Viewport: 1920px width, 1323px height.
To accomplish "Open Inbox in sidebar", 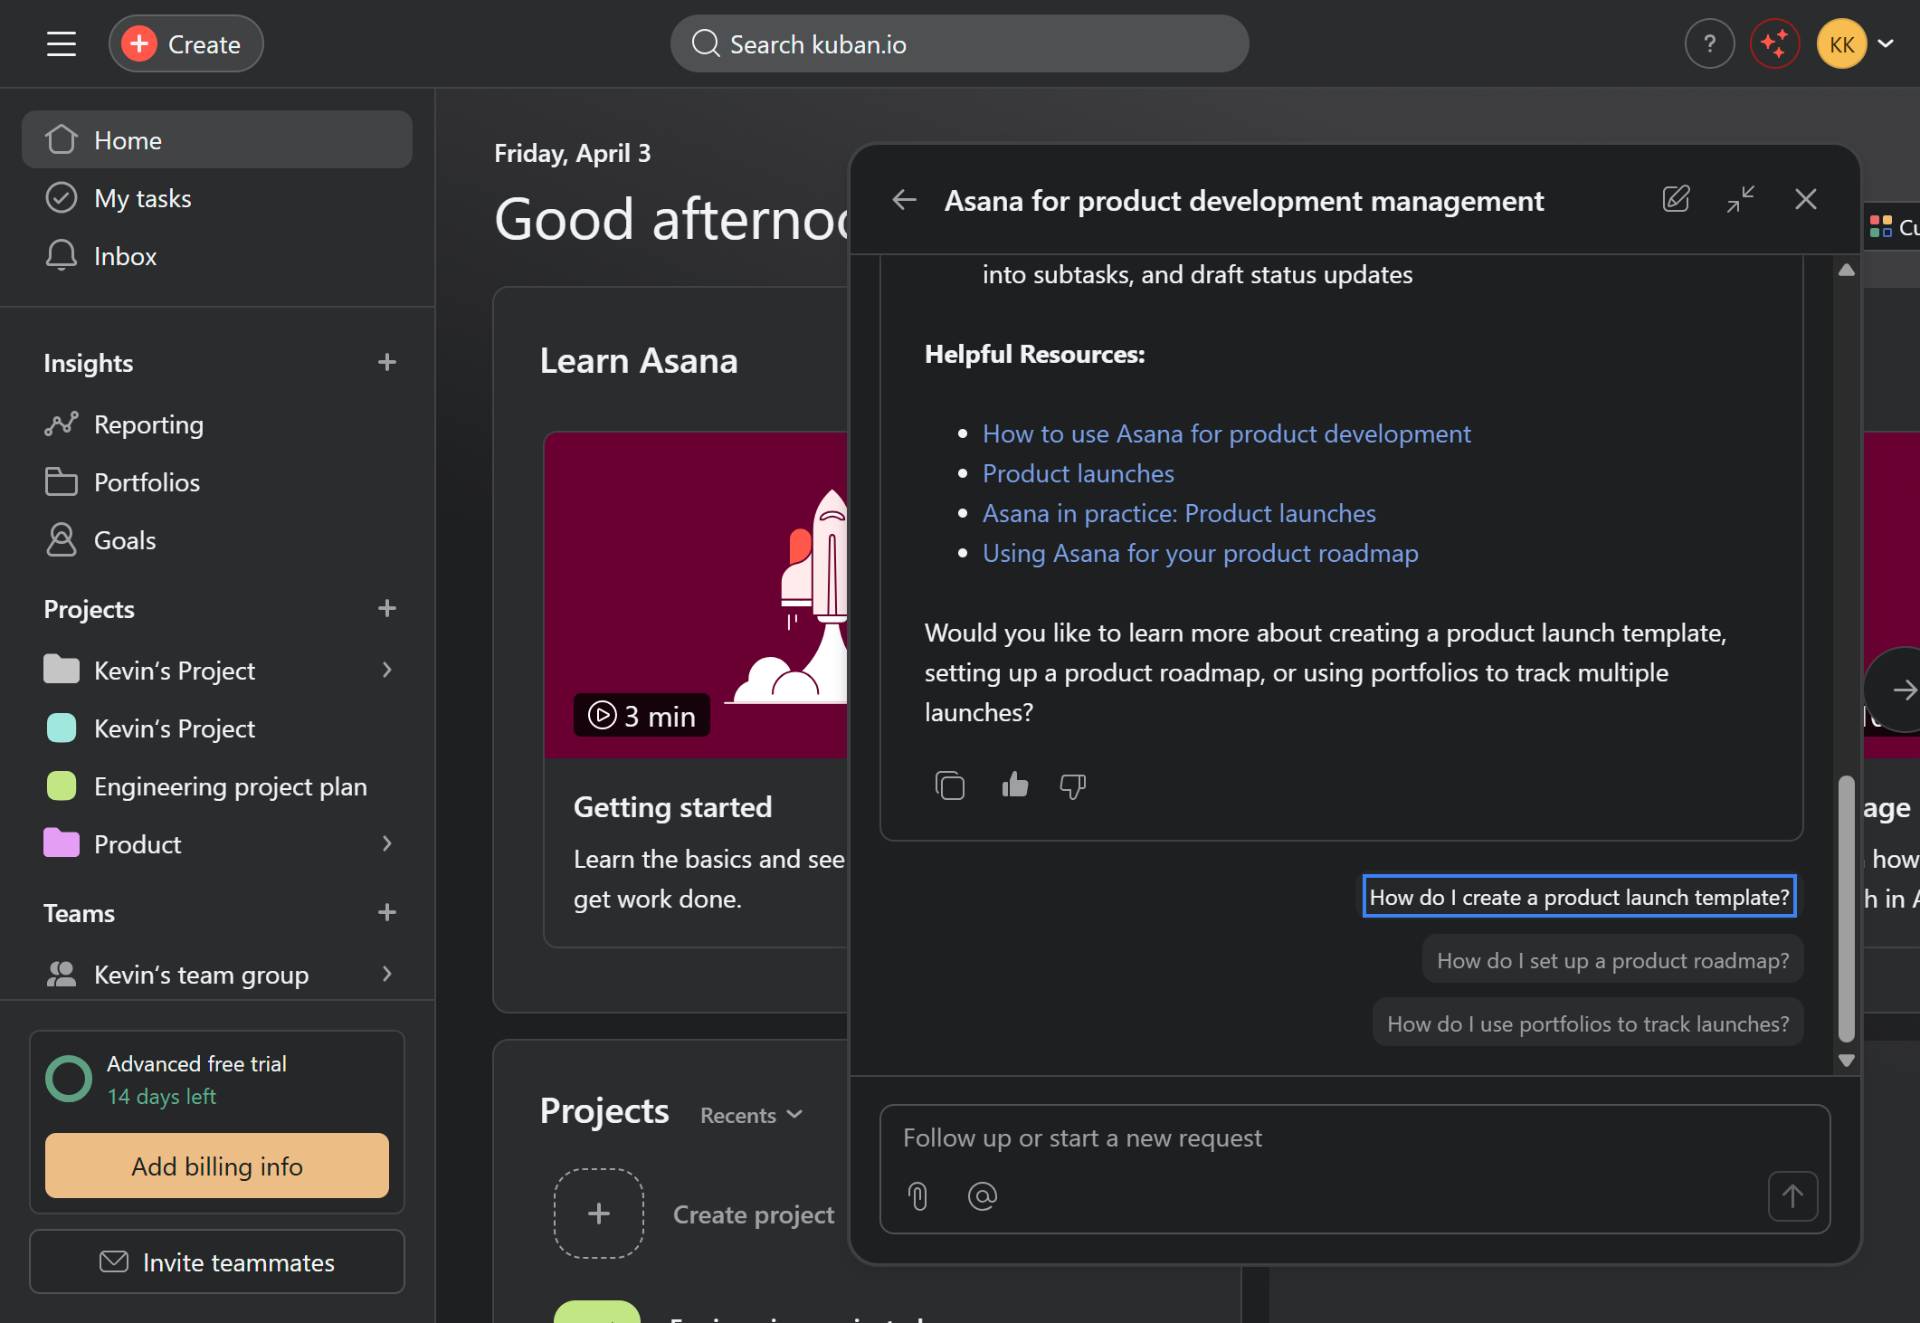I will 217,256.
